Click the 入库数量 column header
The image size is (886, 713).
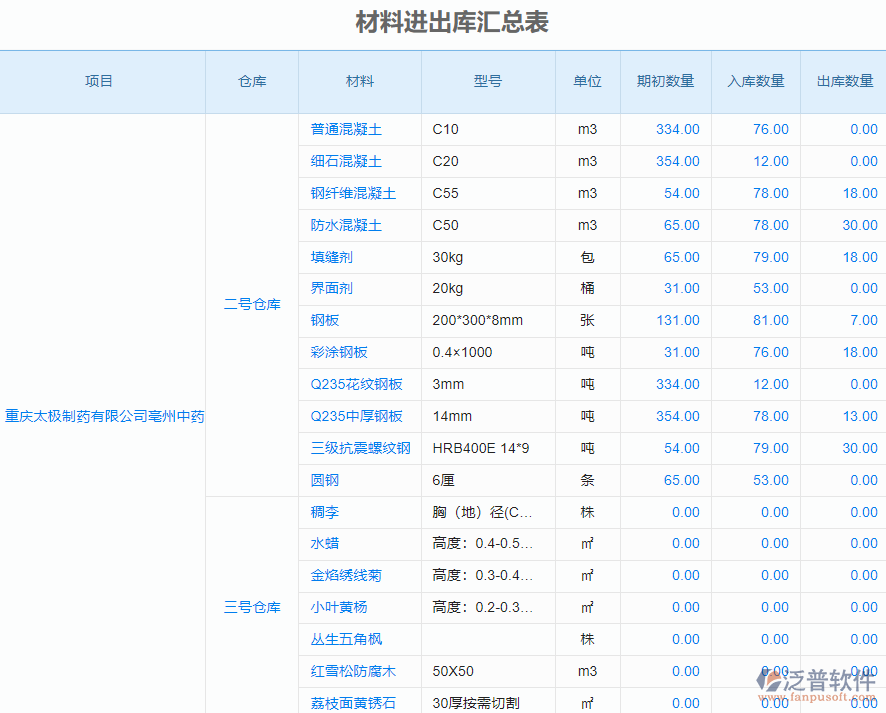pos(757,82)
